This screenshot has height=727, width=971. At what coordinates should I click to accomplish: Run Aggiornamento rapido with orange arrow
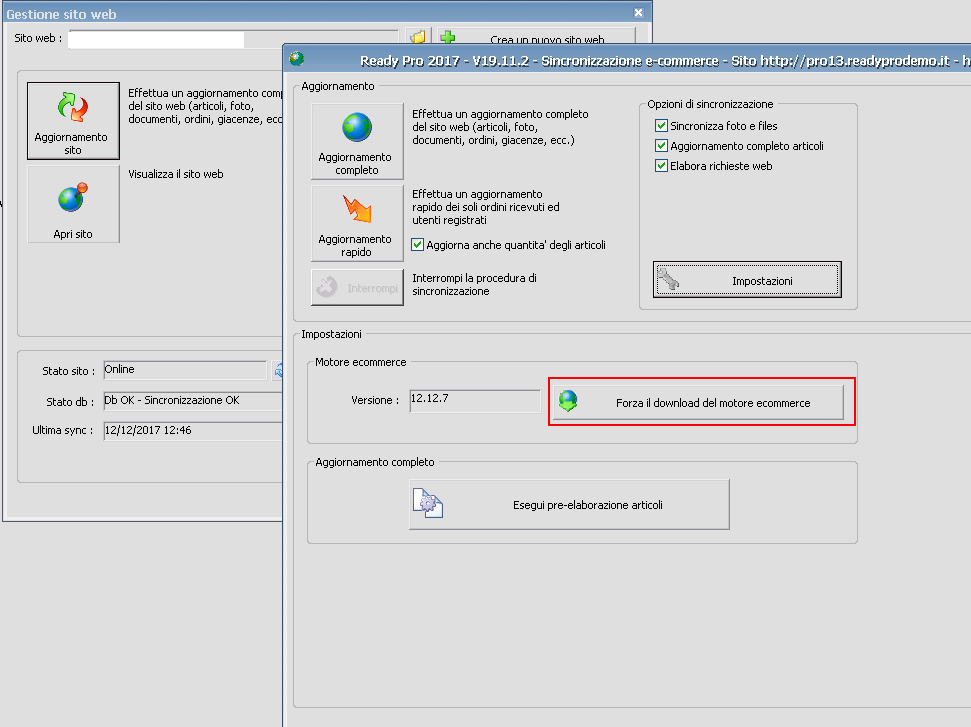[357, 224]
